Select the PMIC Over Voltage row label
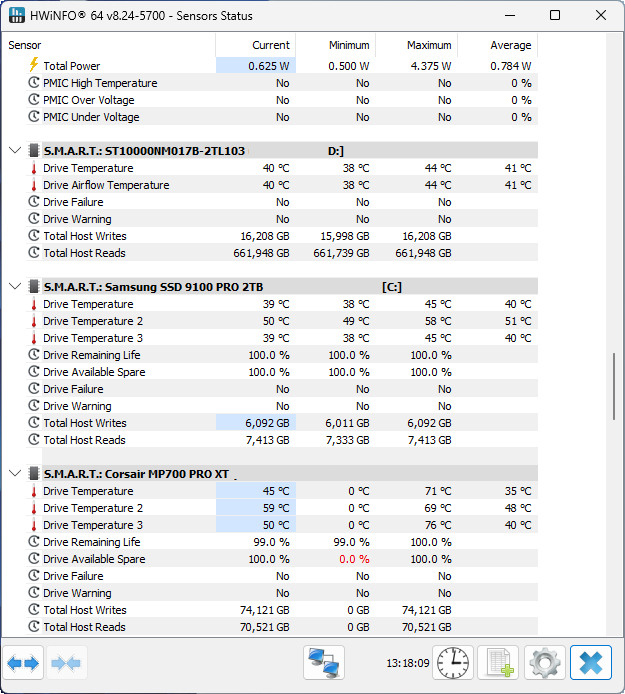Screen dimensions: 625x694 coord(89,100)
